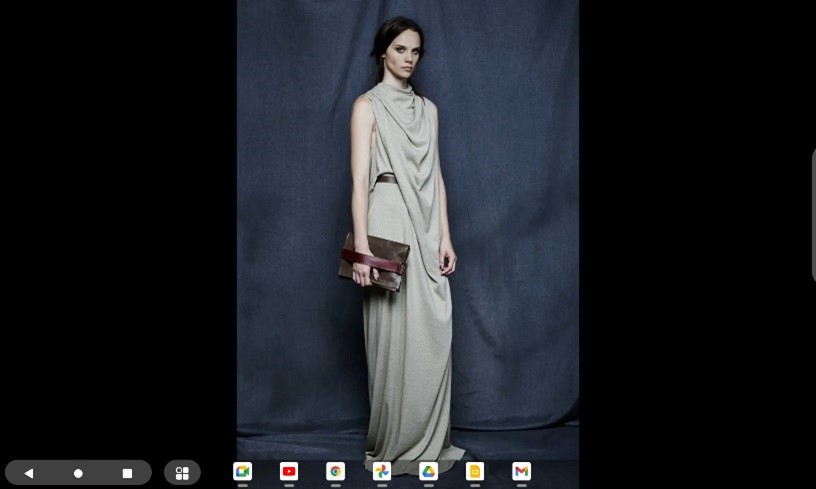Open Gmail from the taskbar

click(x=521, y=471)
